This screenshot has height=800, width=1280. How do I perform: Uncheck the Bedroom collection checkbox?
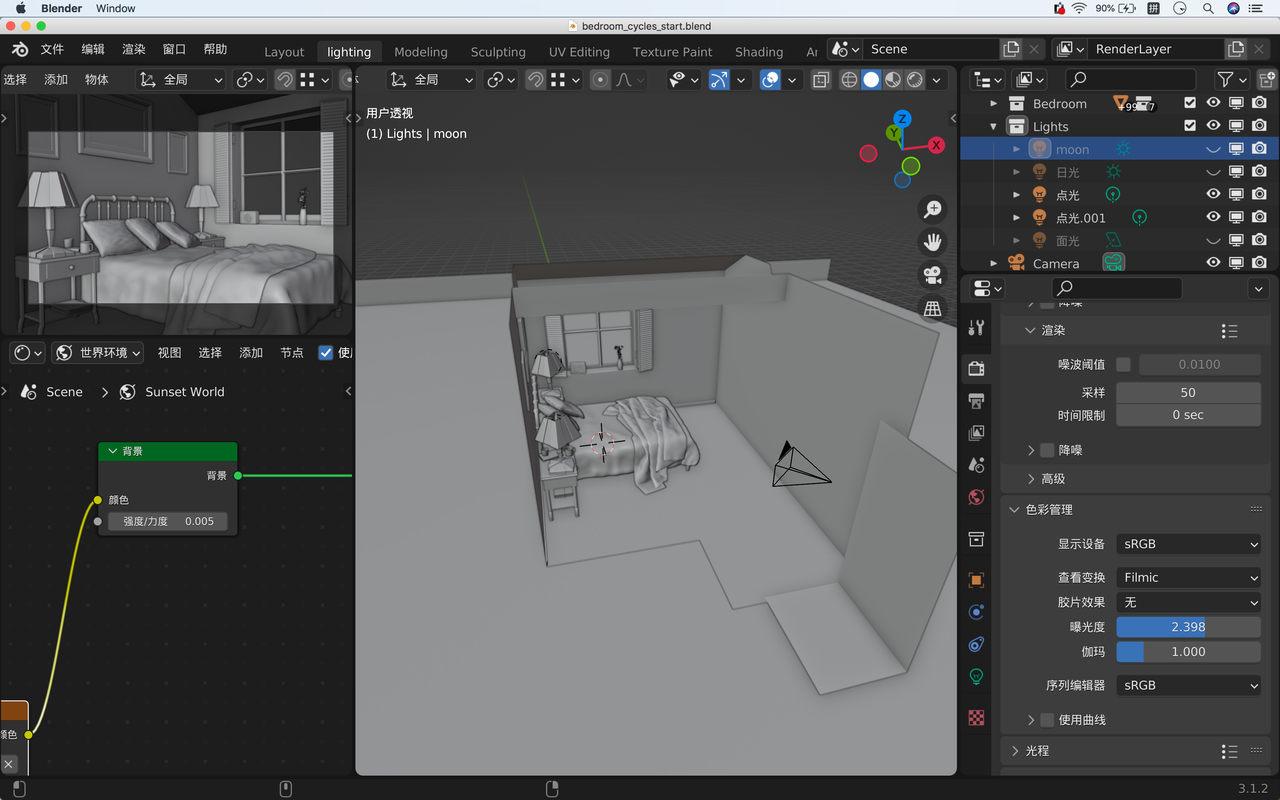coord(1189,103)
